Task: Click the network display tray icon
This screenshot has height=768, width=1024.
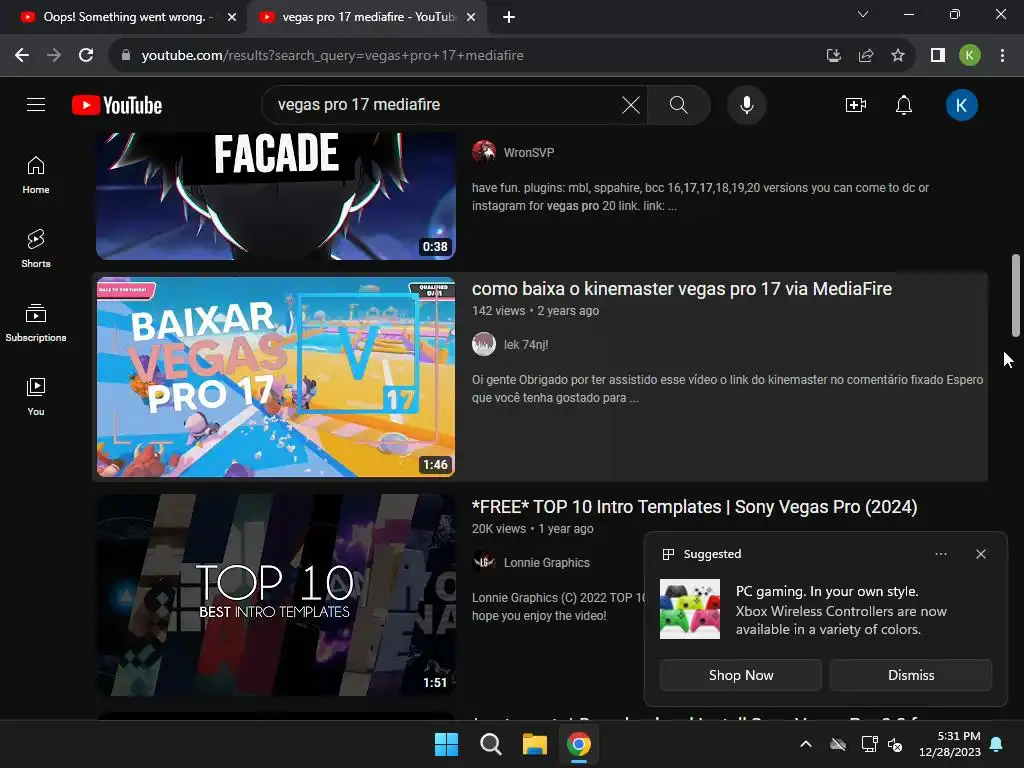Action: pos(869,744)
